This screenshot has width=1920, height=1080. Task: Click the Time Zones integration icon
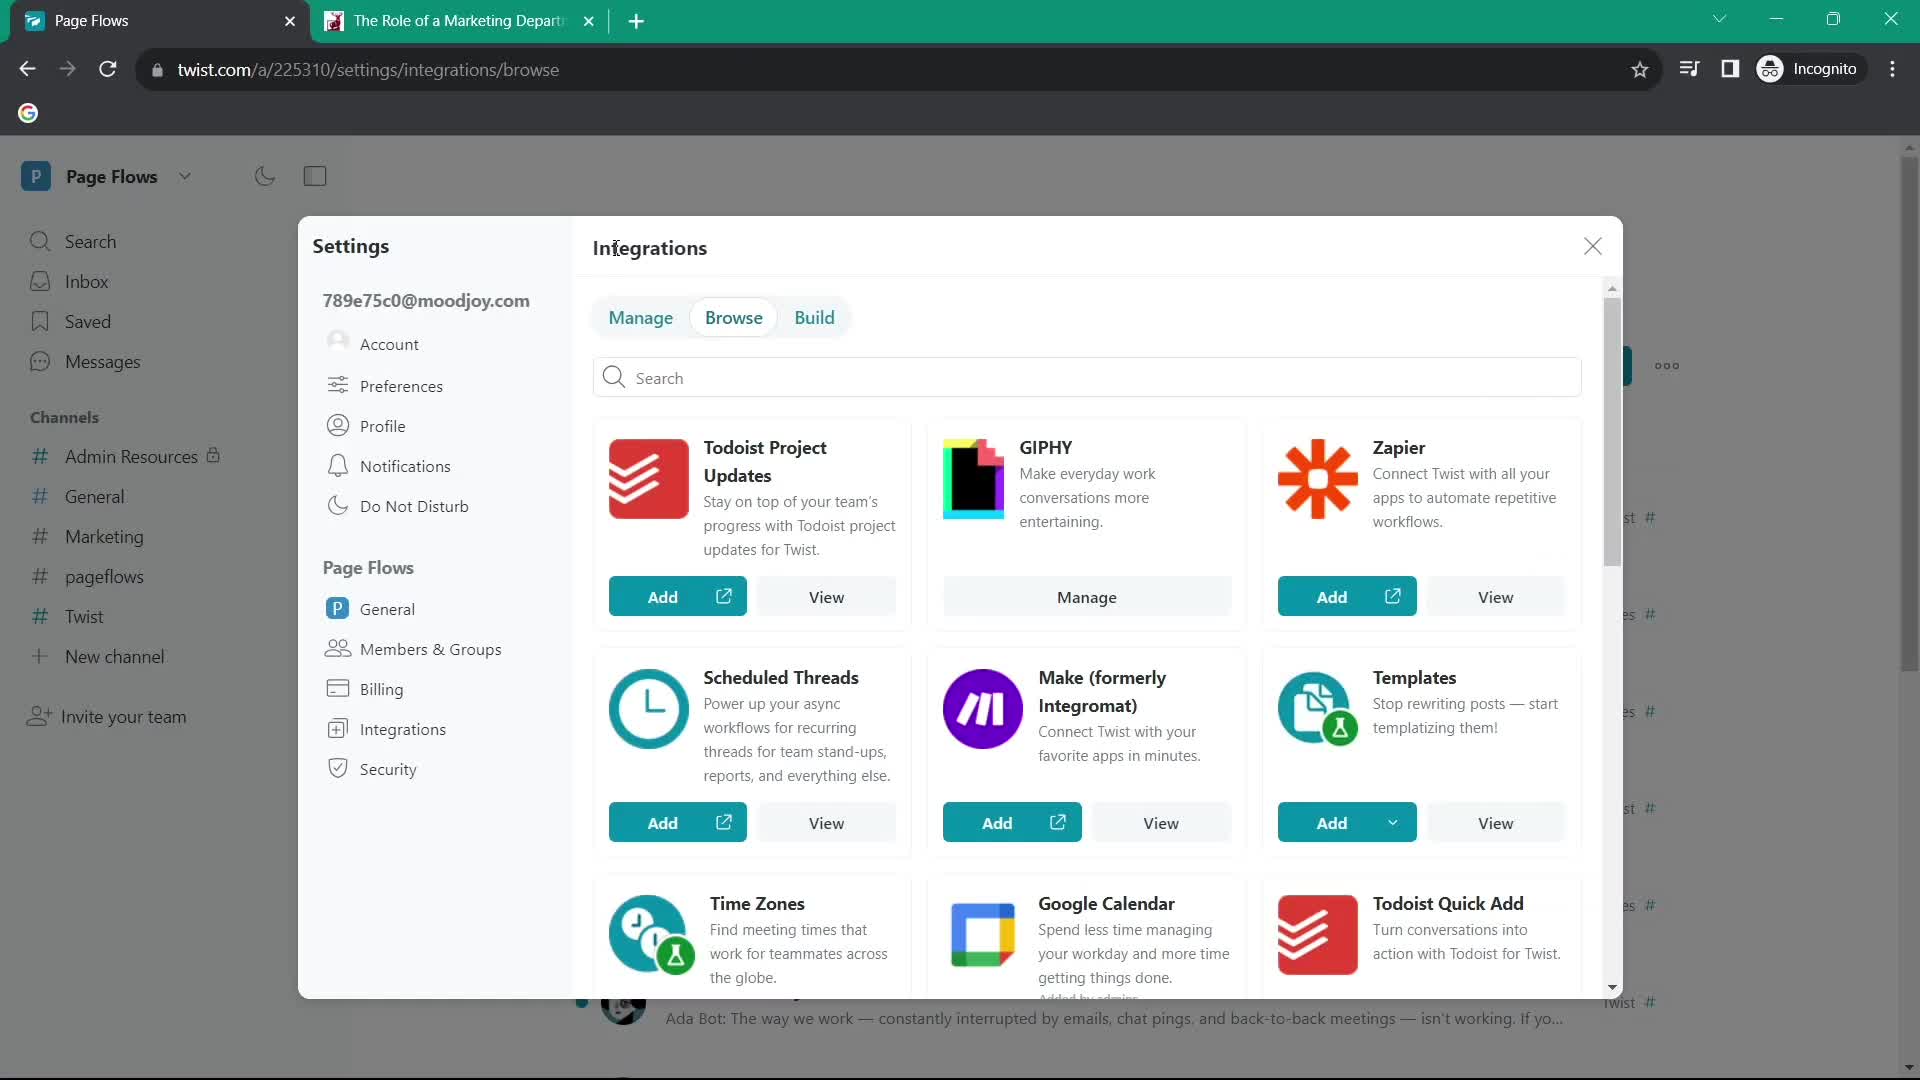651,935
